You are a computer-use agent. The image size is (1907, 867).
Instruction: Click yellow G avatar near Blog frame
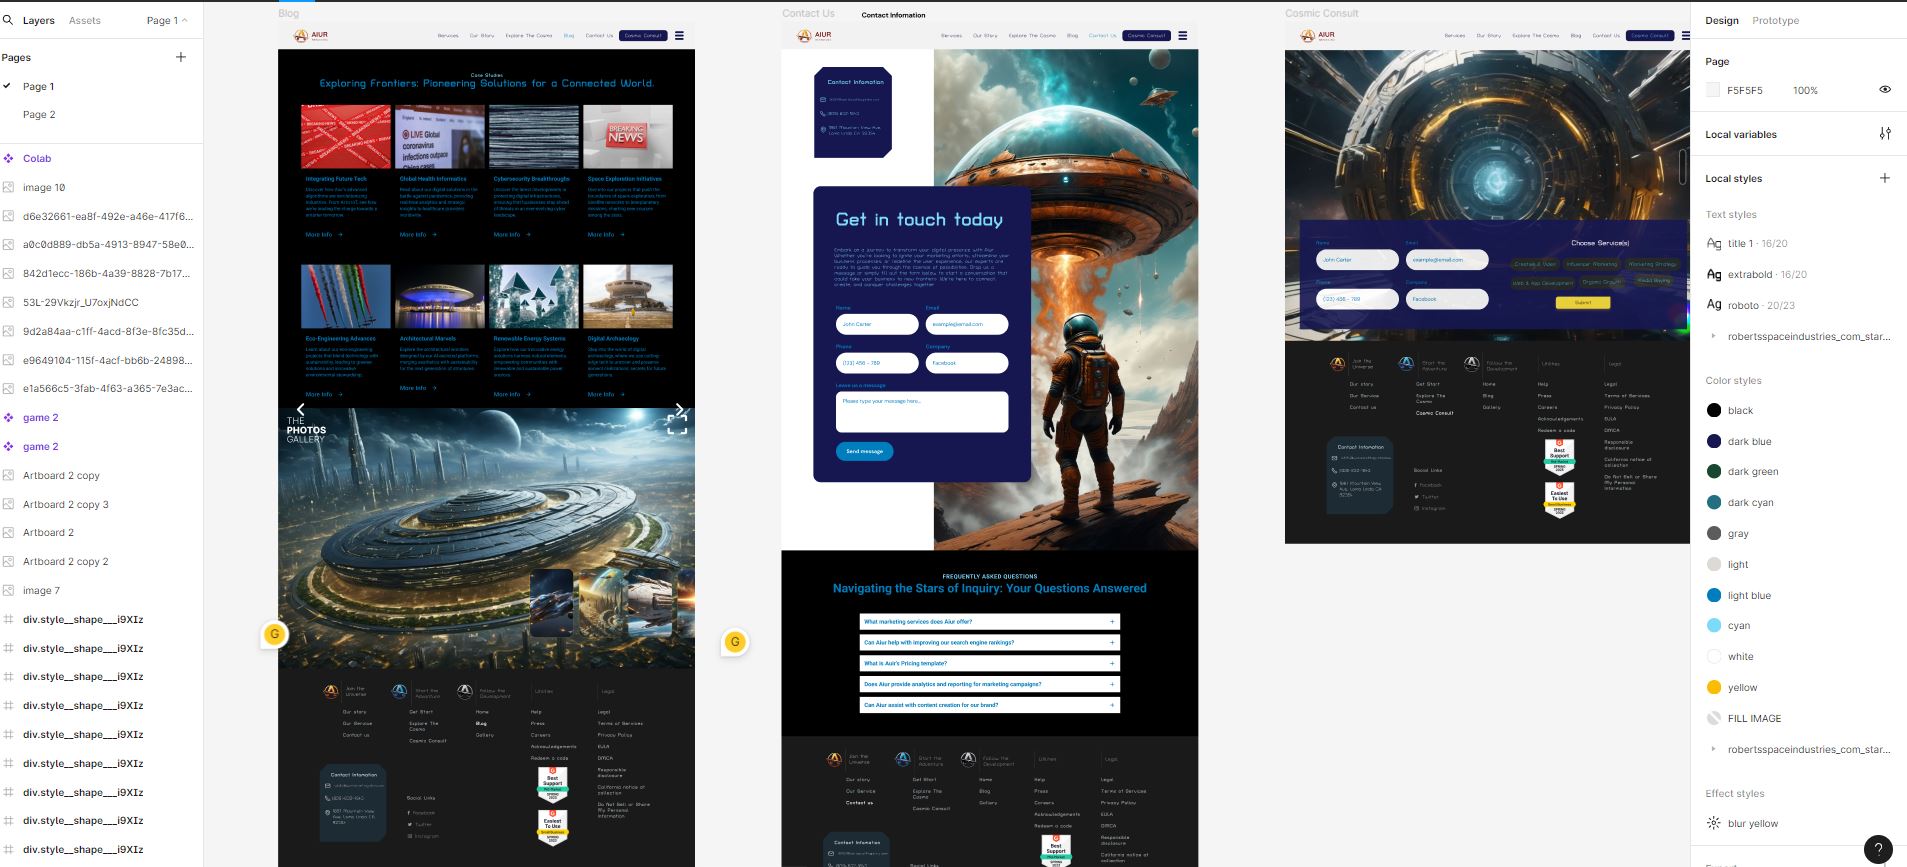(x=275, y=634)
